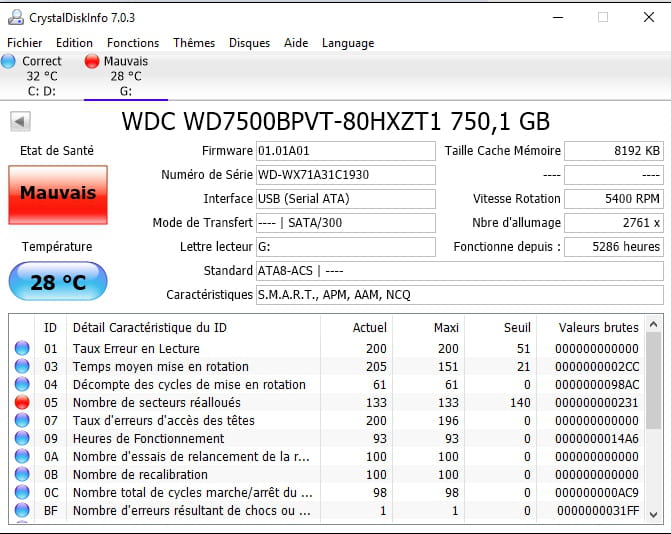The width and height of the screenshot is (671, 534).
Task: Maximize the CrystalDiskInfo window
Action: pos(603,17)
